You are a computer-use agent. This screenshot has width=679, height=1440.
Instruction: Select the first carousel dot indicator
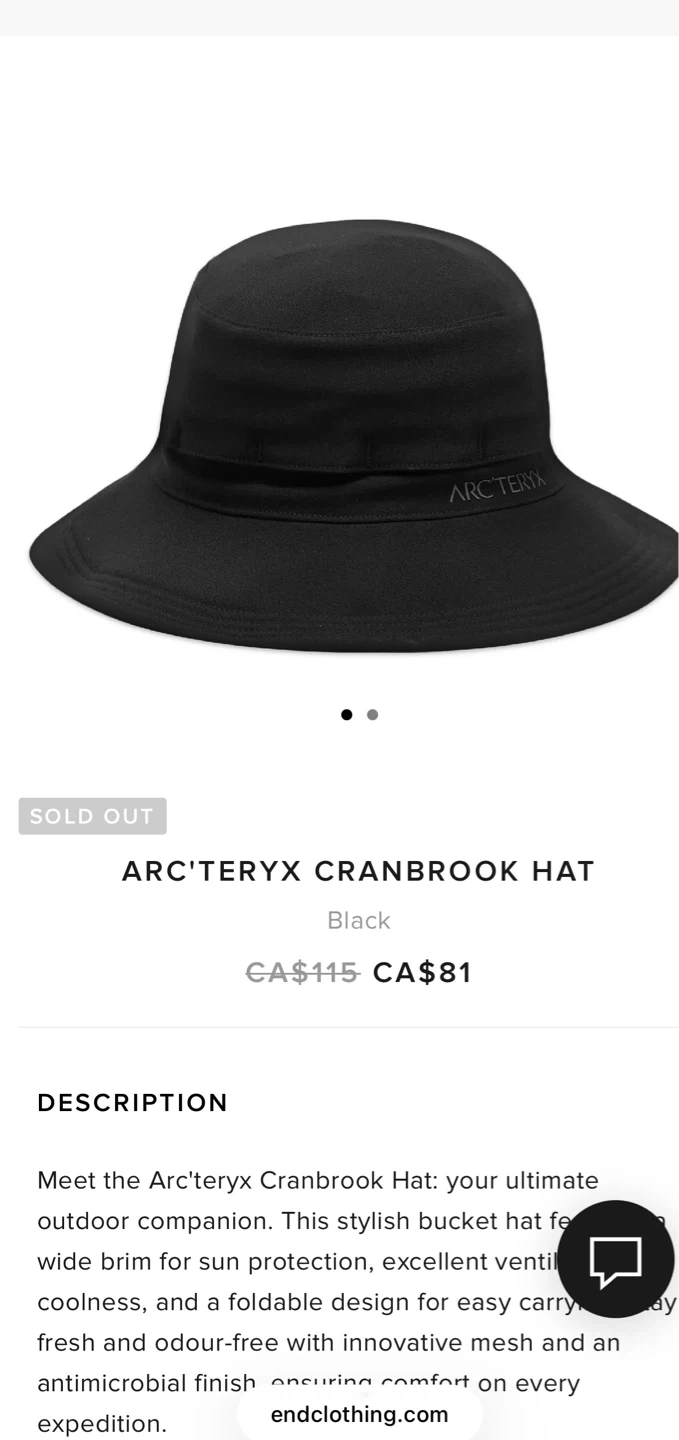tap(346, 714)
